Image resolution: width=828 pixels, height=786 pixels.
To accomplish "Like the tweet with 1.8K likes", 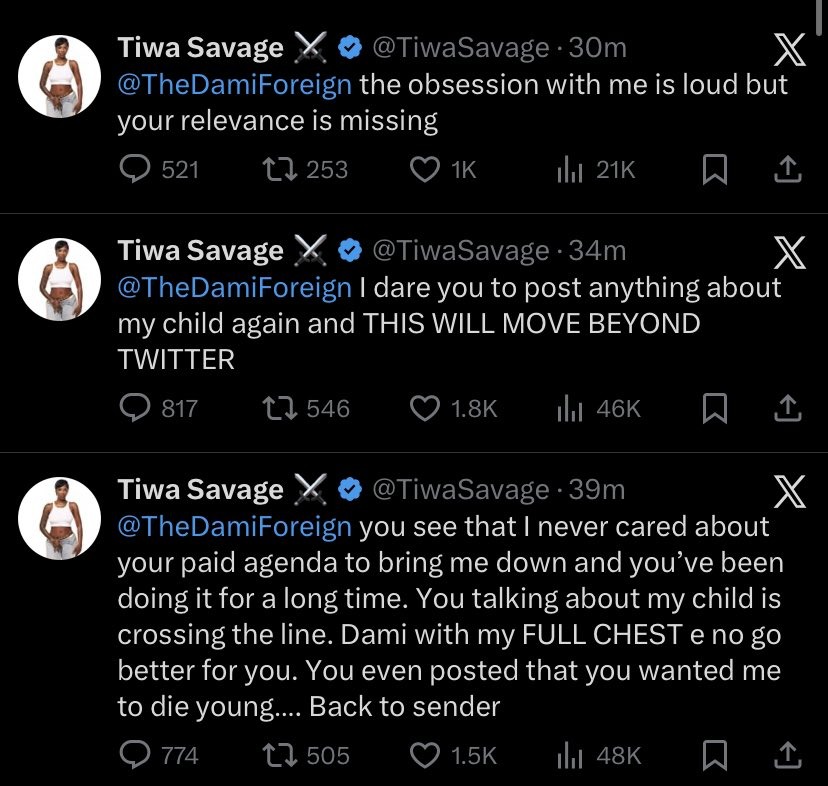I will [x=427, y=408].
